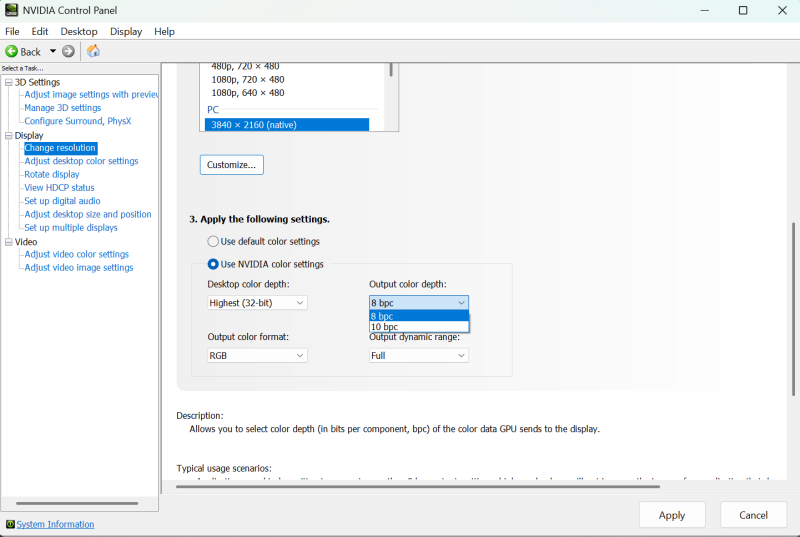Click the PC resolution group header

coord(213,110)
